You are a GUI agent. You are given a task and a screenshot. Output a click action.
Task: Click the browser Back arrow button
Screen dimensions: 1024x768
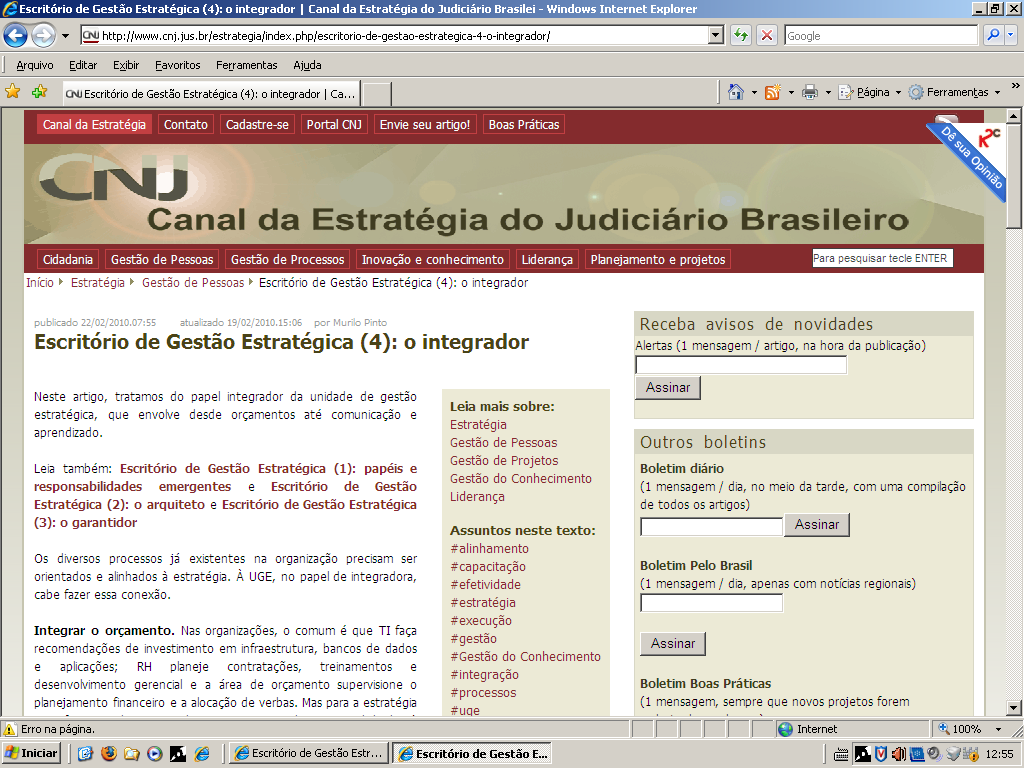pos(16,36)
